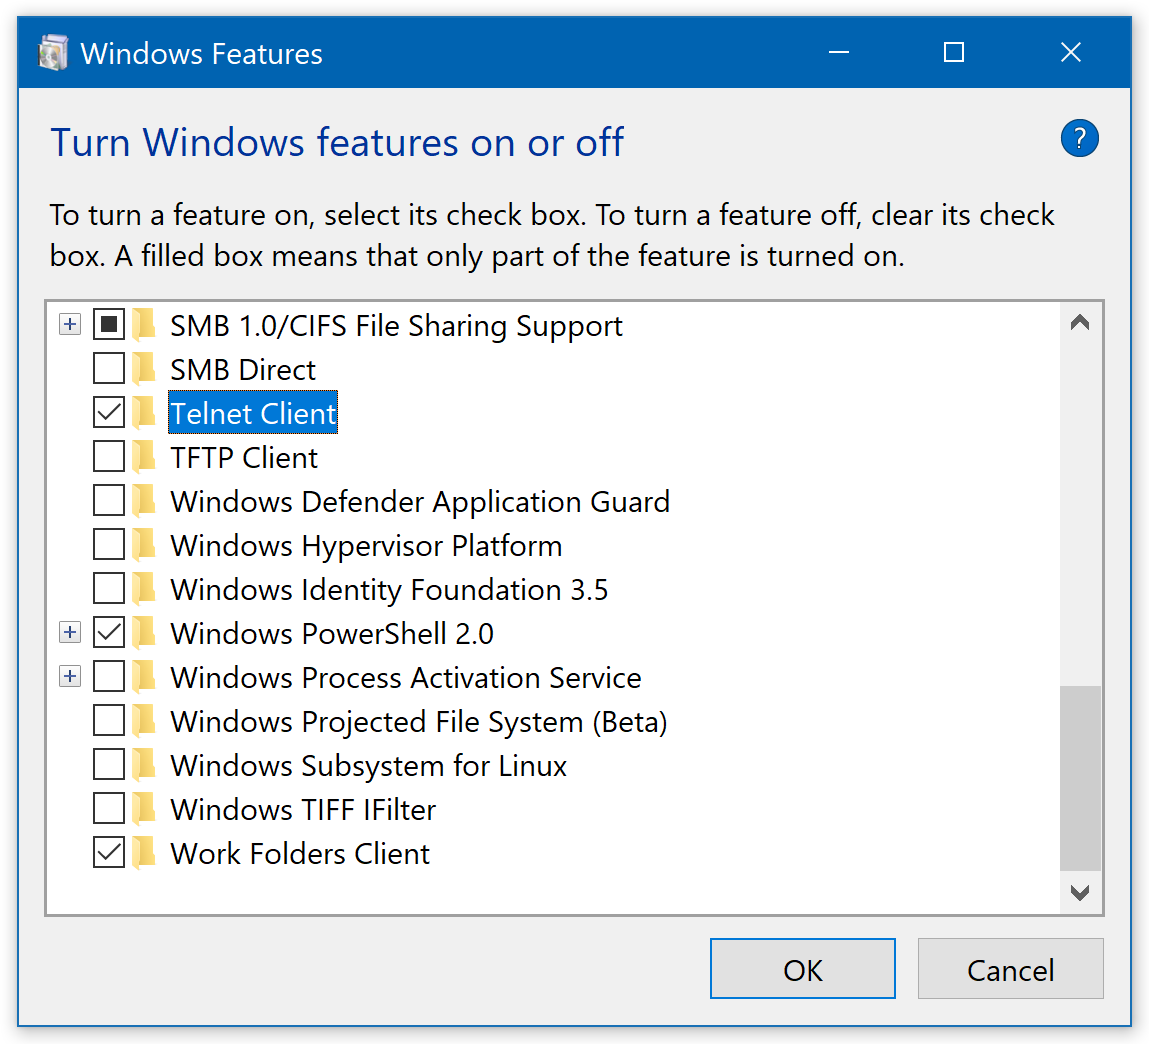Viewport: 1149px width, 1044px height.
Task: Click the scrollbar up arrow
Action: [x=1080, y=323]
